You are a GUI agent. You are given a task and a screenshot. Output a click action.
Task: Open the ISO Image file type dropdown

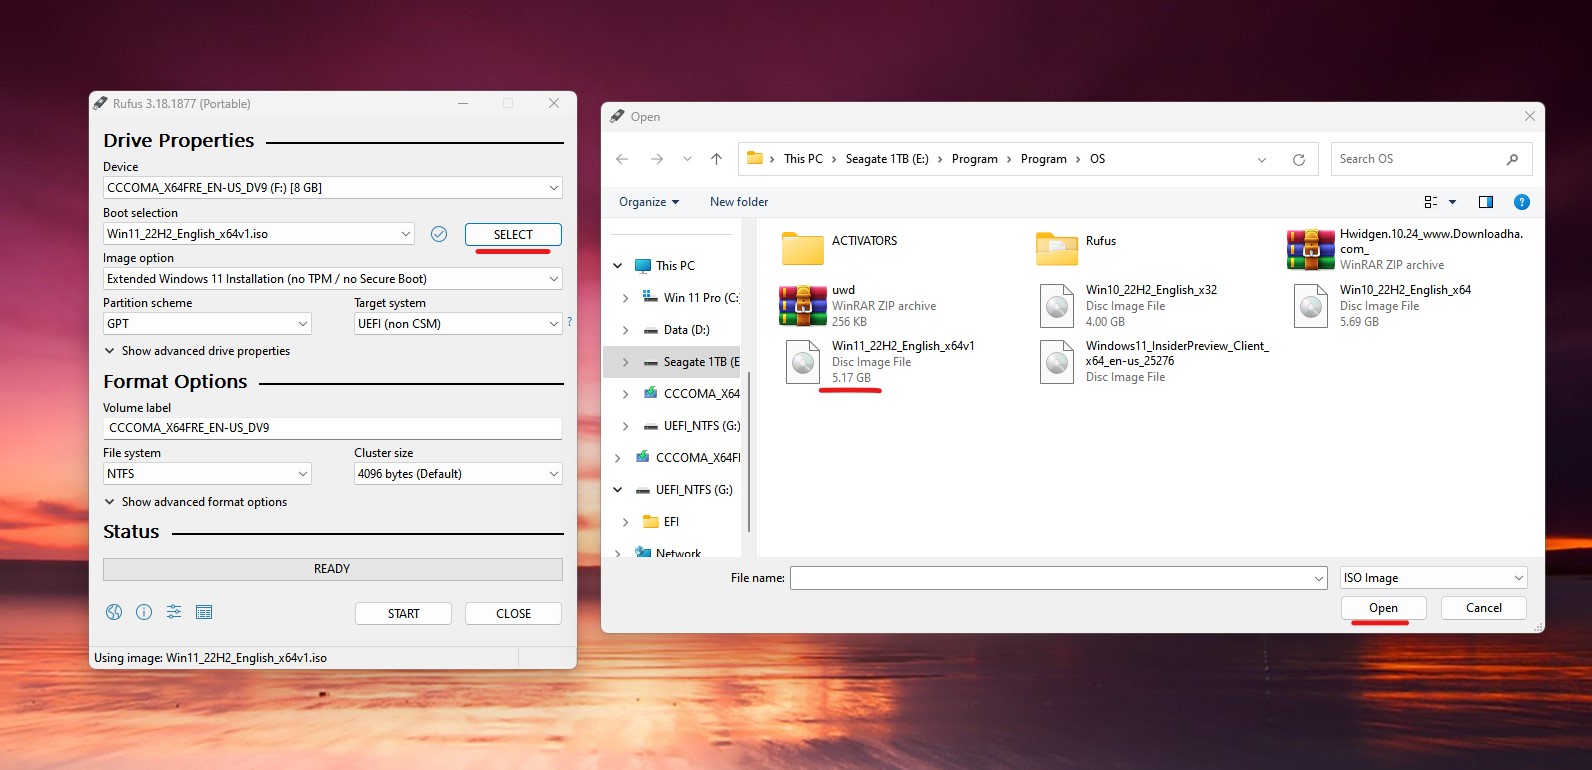(x=1434, y=578)
